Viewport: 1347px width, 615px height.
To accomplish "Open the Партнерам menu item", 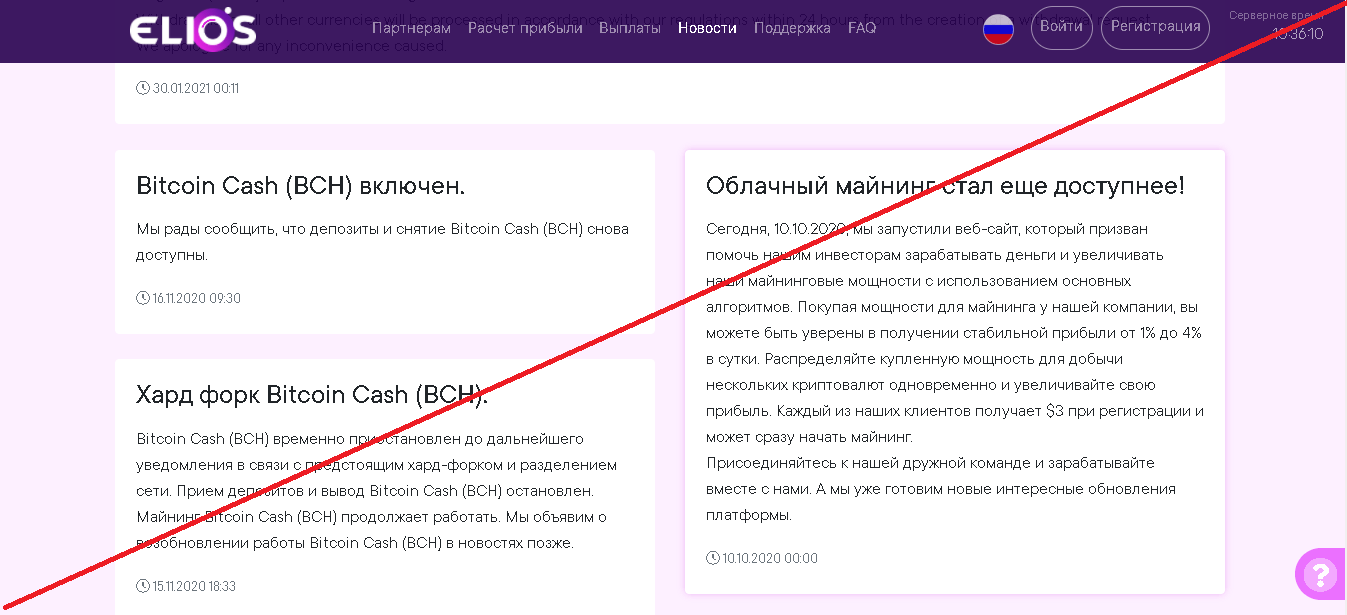I will coord(411,28).
